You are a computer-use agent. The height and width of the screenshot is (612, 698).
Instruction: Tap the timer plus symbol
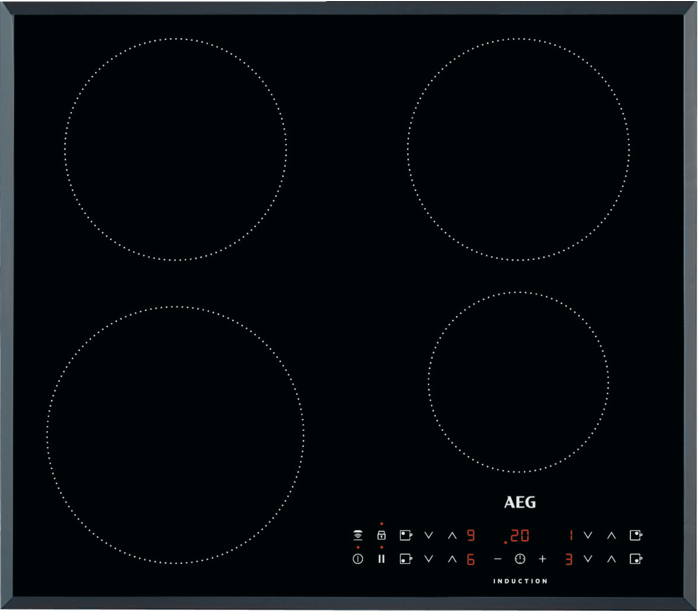click(x=542, y=559)
